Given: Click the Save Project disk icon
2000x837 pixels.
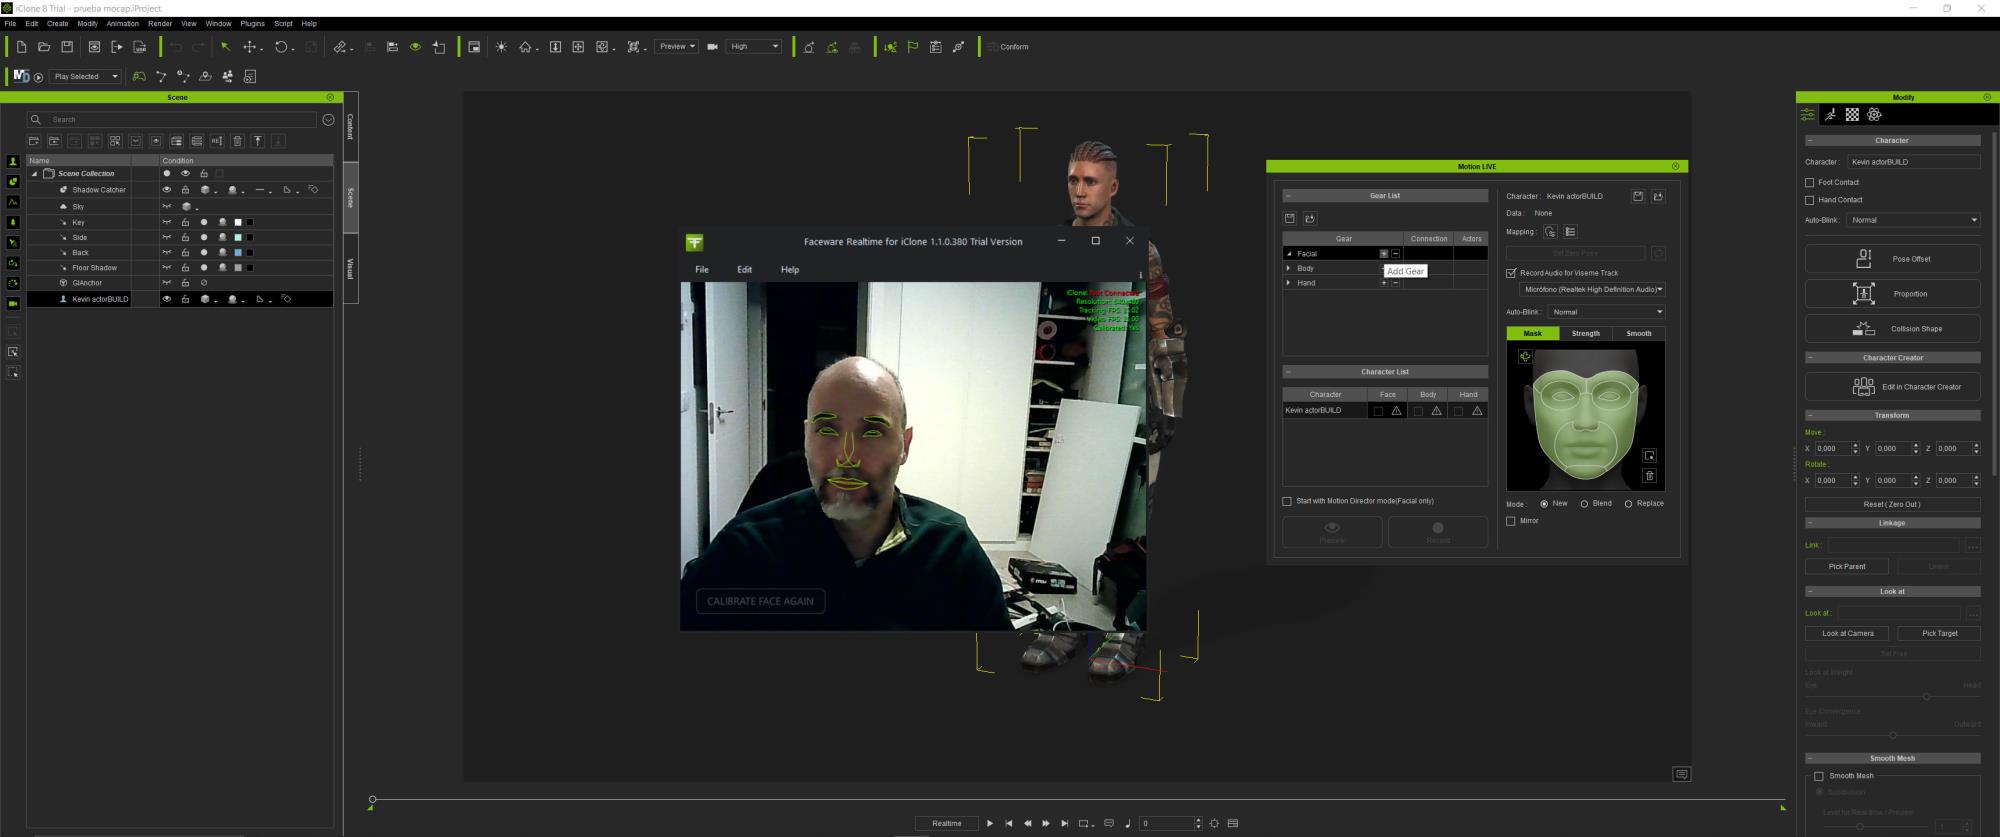Looking at the screenshot, I should pyautogui.click(x=67, y=47).
